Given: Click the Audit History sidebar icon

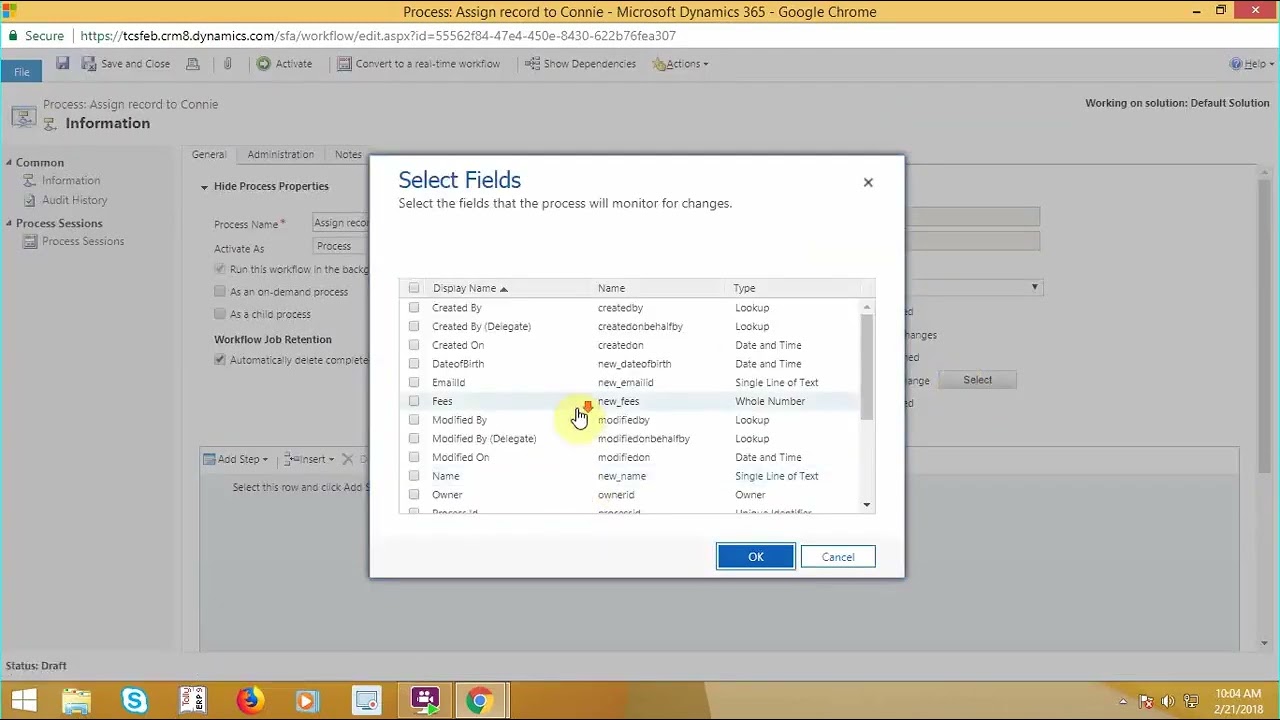Looking at the screenshot, I should pos(31,200).
